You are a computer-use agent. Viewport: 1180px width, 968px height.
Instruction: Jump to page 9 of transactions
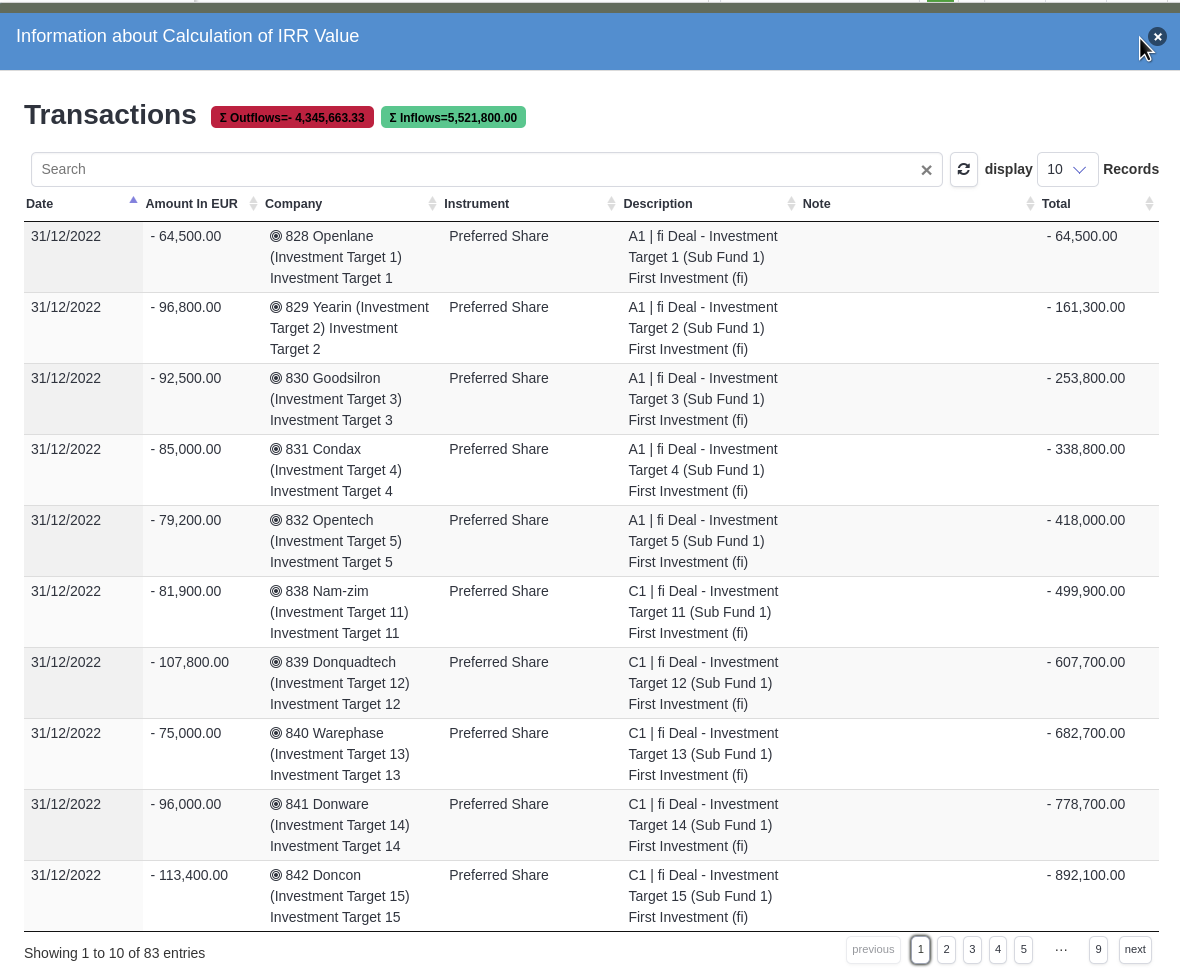[x=1098, y=950]
